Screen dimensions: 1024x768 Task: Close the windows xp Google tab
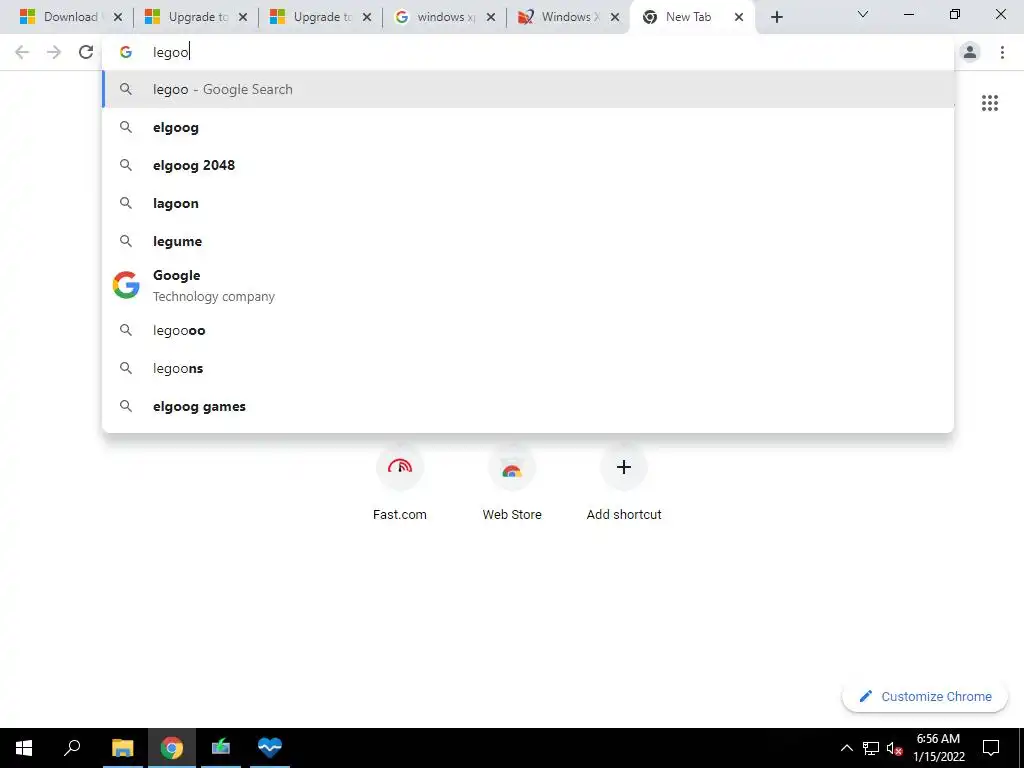click(x=491, y=17)
